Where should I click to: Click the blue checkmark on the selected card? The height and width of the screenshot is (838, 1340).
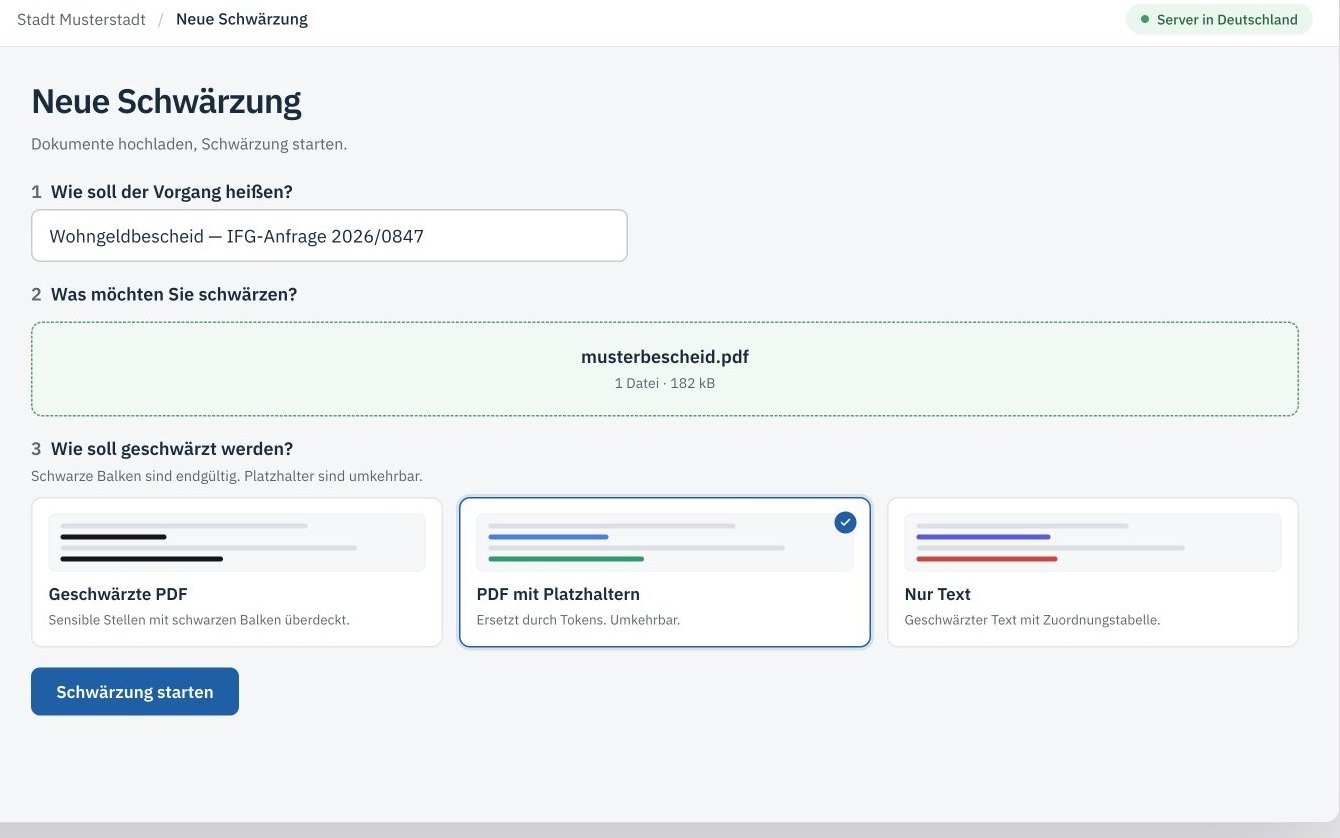pos(845,522)
